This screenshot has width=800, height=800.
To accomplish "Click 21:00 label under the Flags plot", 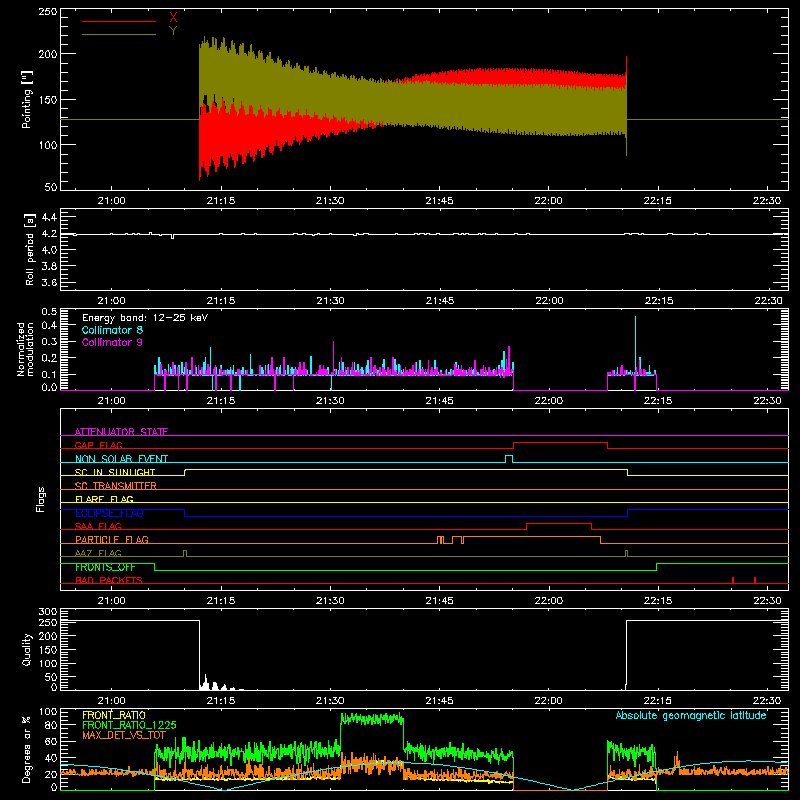I will pyautogui.click(x=111, y=601).
